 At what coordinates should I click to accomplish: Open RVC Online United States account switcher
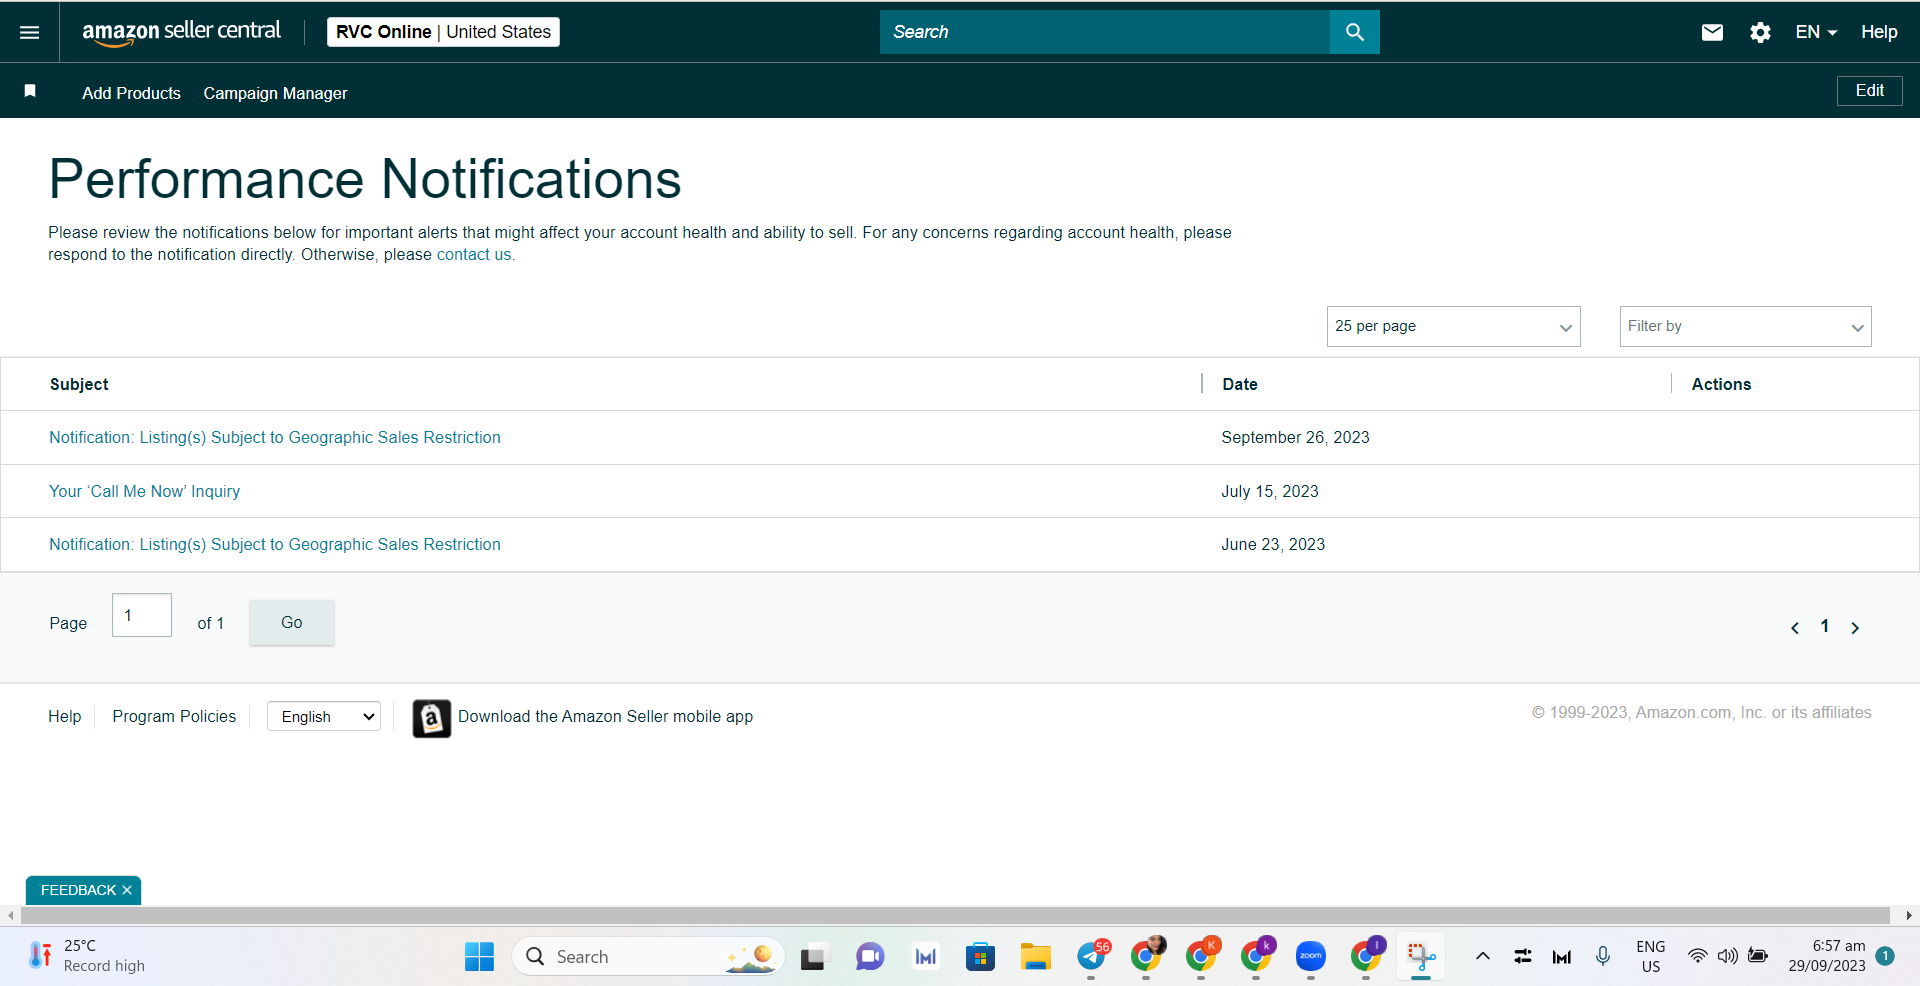[443, 32]
